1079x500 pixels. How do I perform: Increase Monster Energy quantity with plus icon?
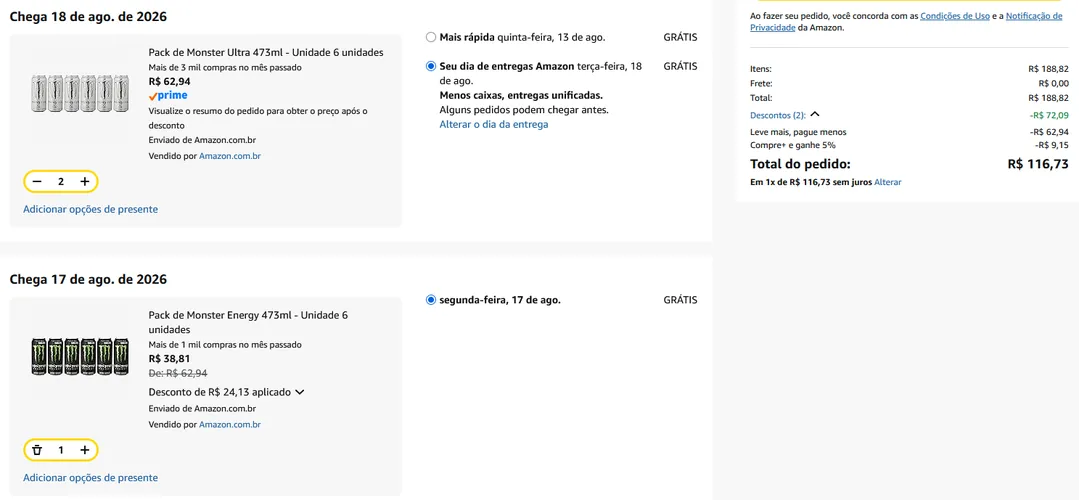click(85, 450)
